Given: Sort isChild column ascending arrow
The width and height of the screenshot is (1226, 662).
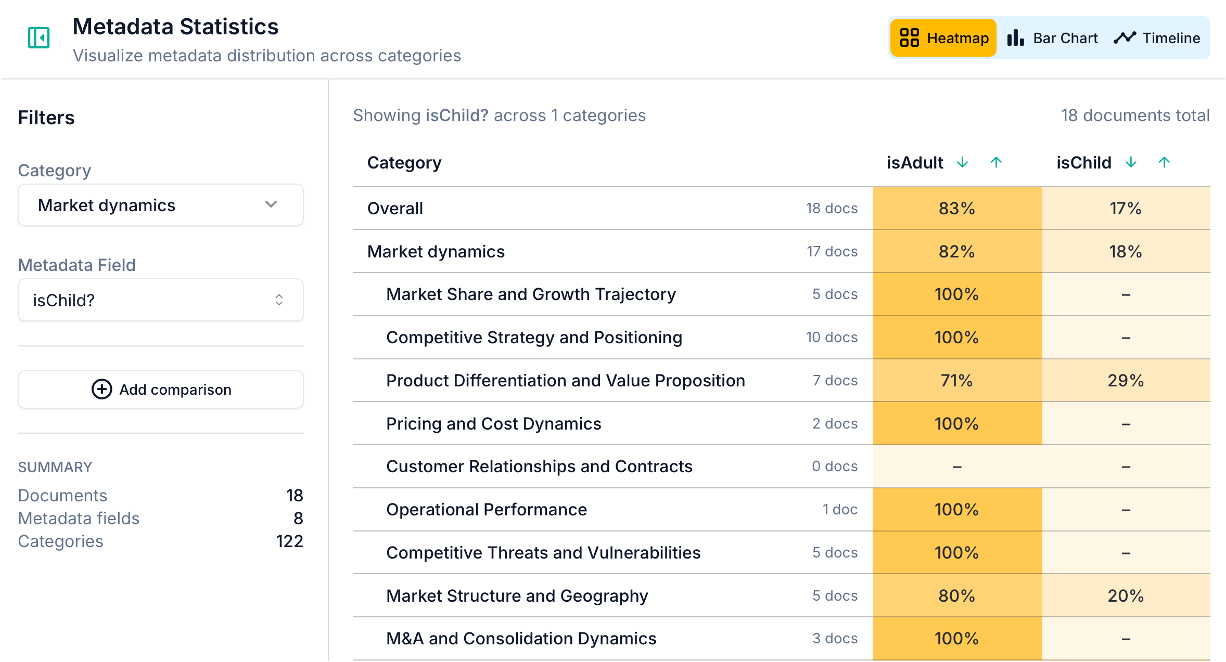Looking at the screenshot, I should click(x=1164, y=163).
